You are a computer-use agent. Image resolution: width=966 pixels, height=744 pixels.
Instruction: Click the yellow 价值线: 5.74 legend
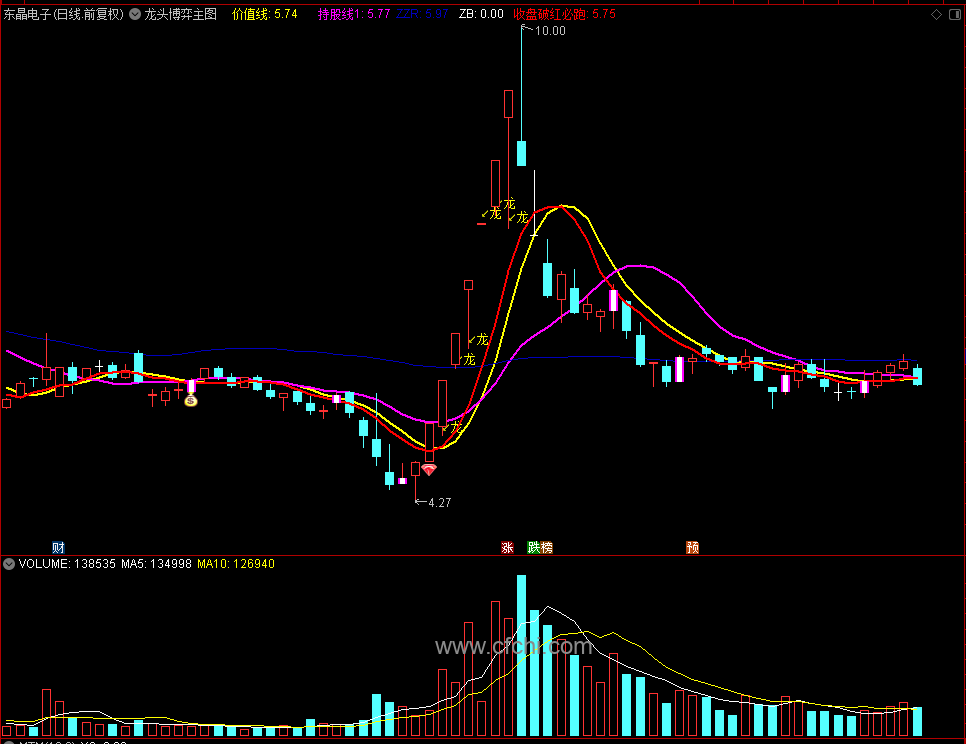click(264, 14)
